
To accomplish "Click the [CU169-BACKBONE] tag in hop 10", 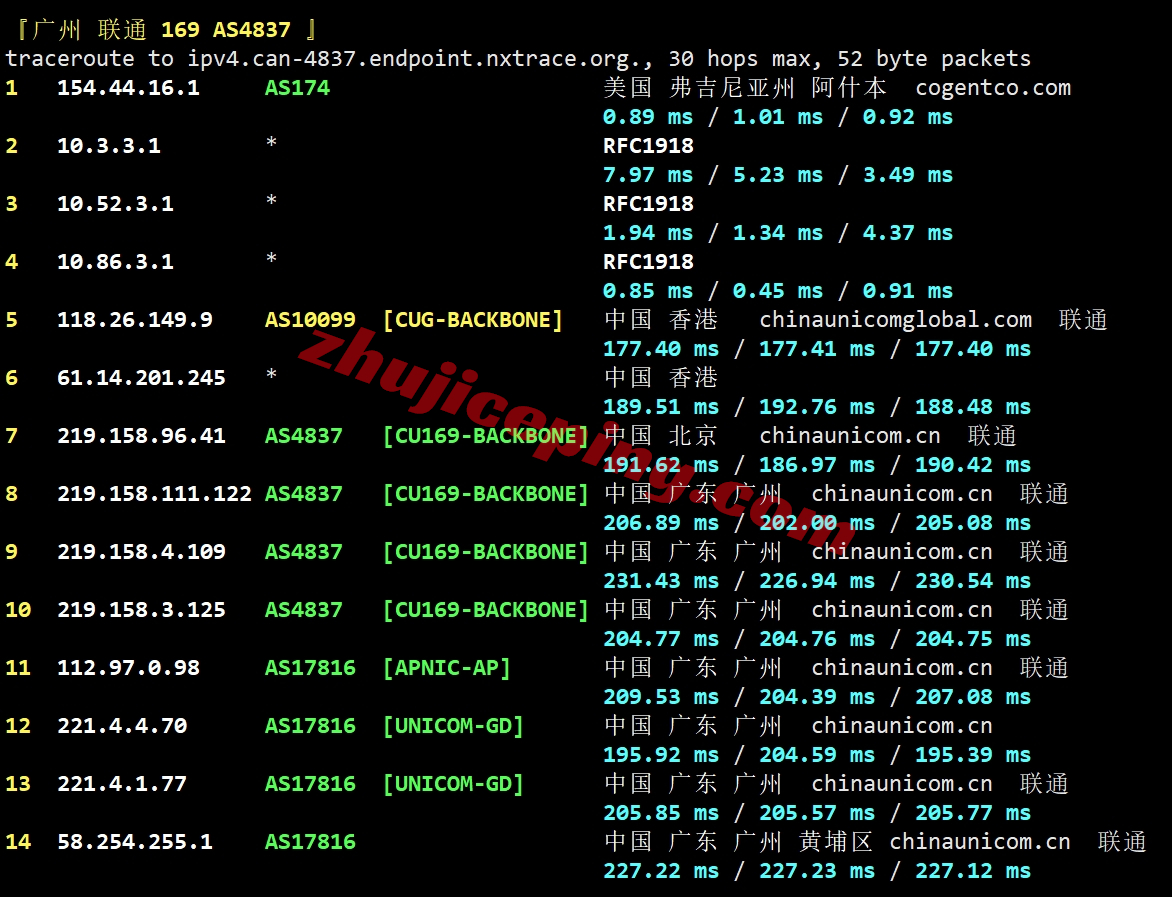I will pyautogui.click(x=485, y=610).
